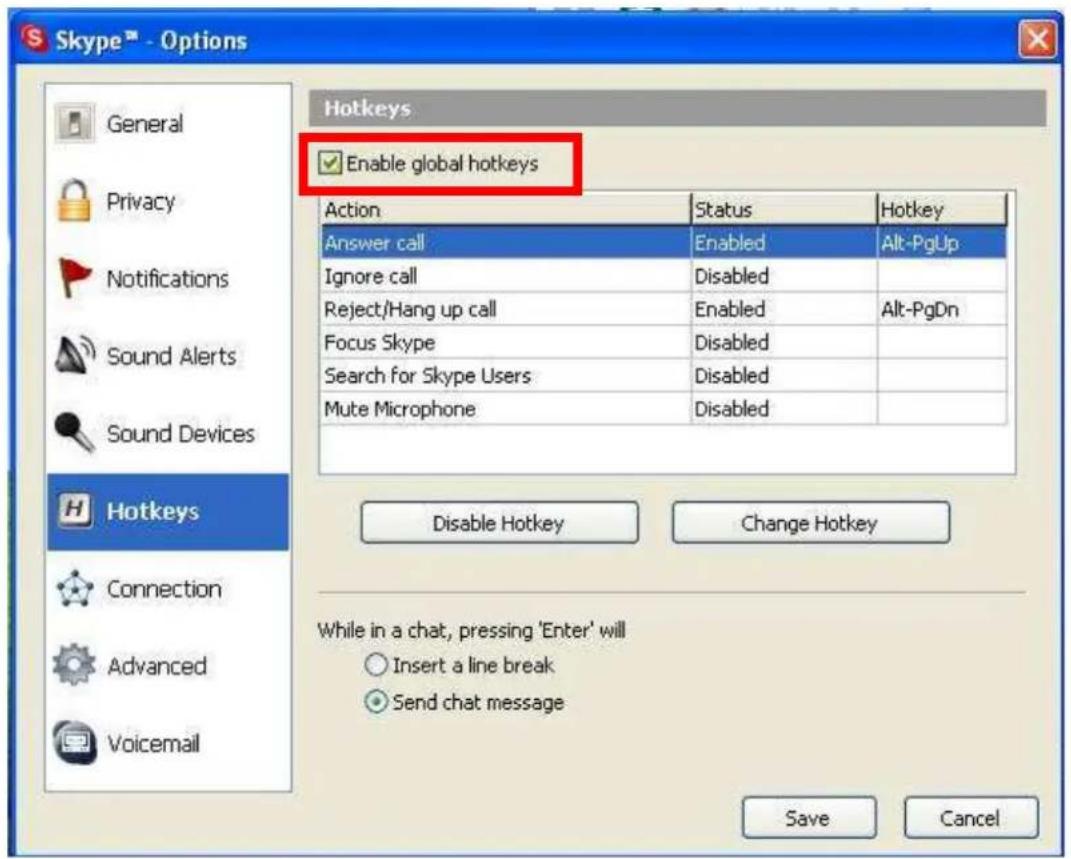Click the Notifications red flag icon

[x=74, y=278]
